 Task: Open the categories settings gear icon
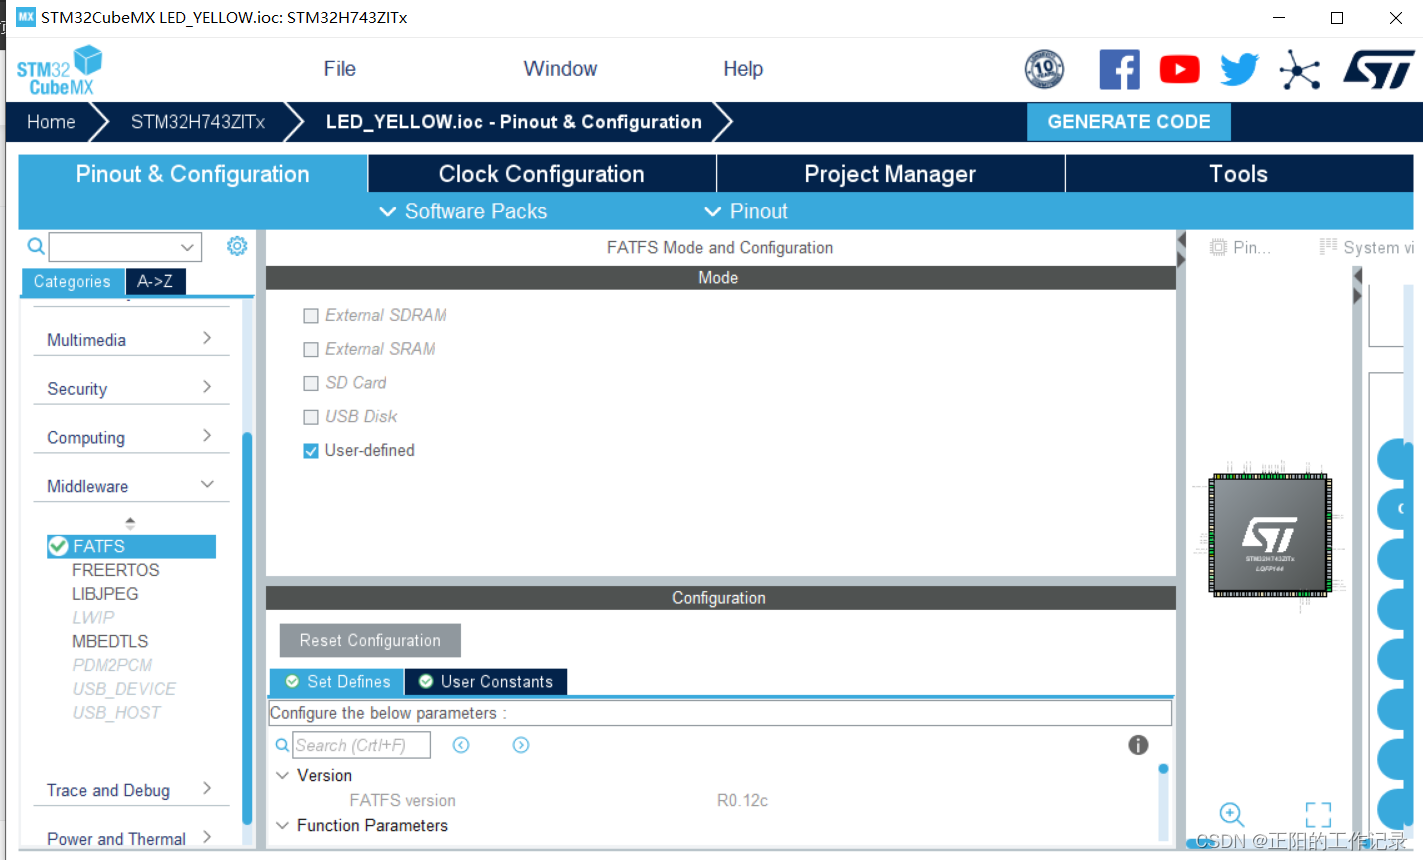pos(237,246)
